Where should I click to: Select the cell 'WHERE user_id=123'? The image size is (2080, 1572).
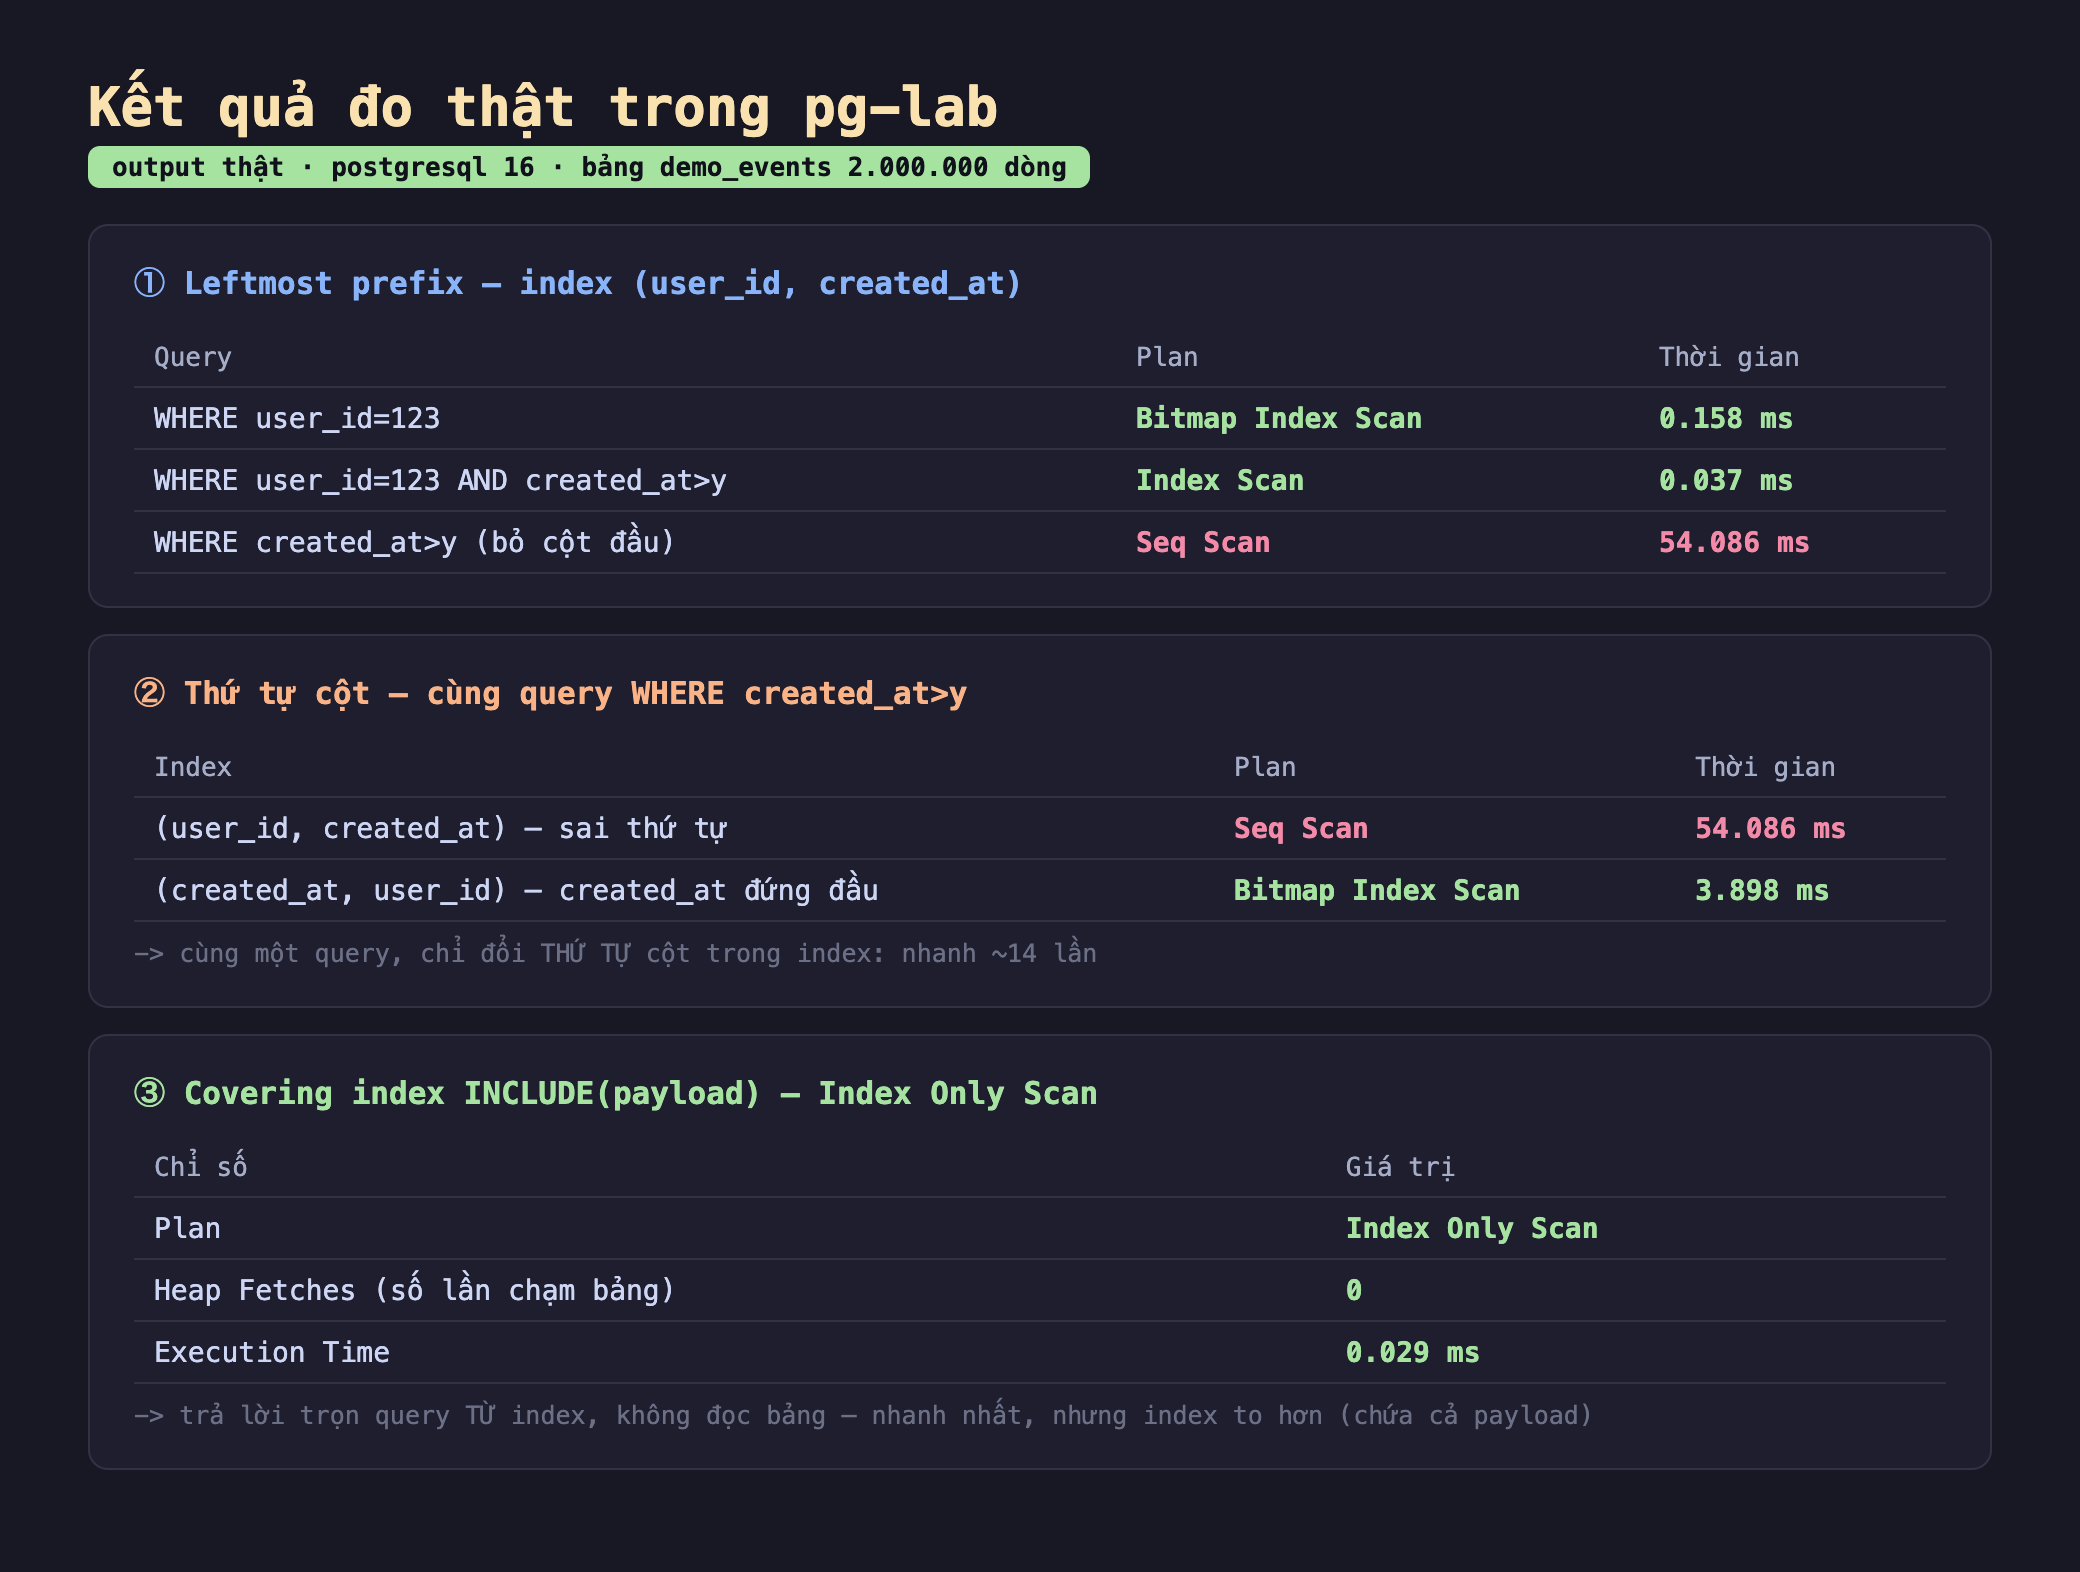click(x=297, y=418)
